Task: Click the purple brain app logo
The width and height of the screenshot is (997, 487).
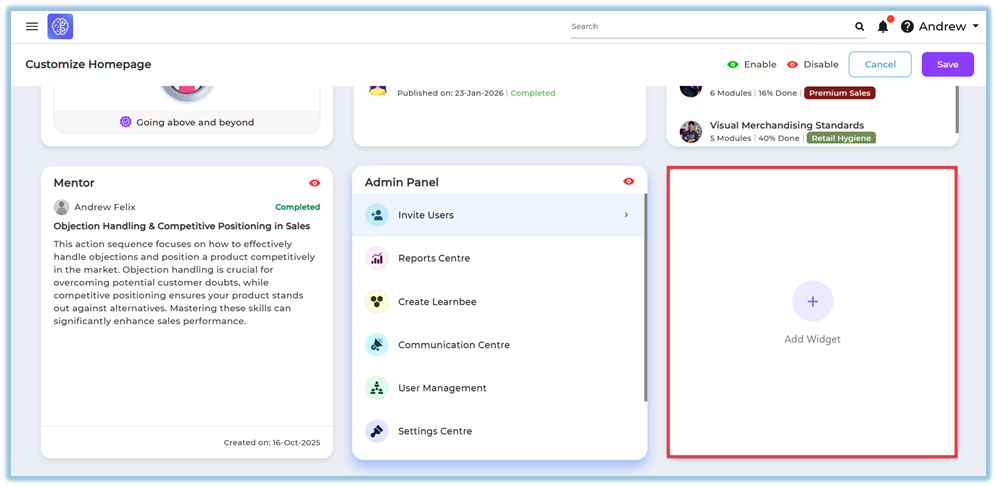Action: coord(60,27)
